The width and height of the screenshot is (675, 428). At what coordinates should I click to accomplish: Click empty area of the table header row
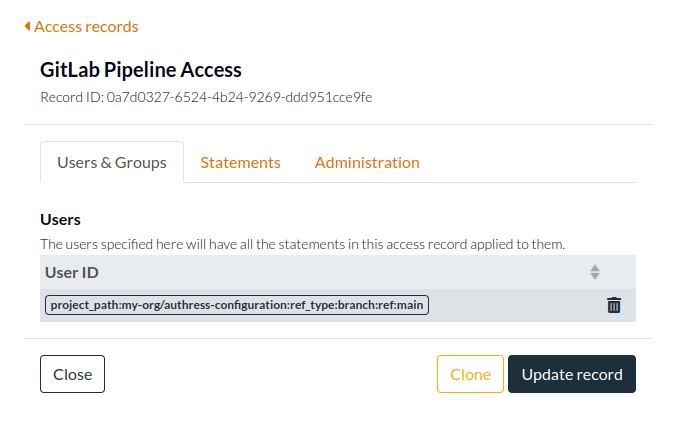pos(340,272)
